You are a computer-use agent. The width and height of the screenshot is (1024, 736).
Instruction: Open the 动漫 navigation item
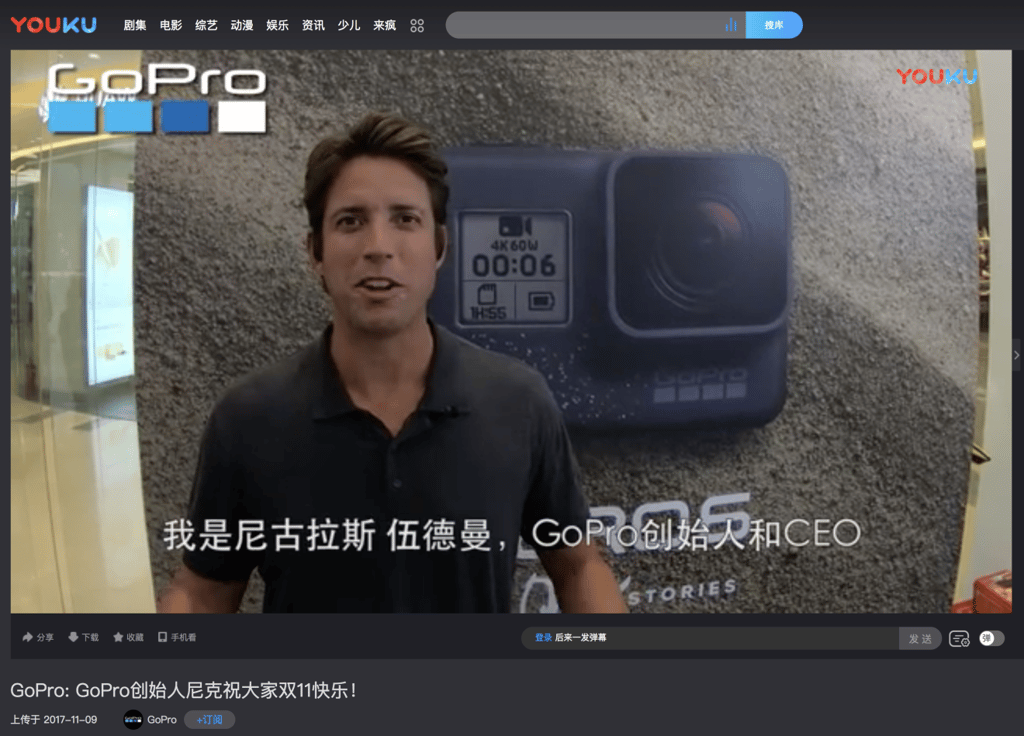[x=242, y=25]
